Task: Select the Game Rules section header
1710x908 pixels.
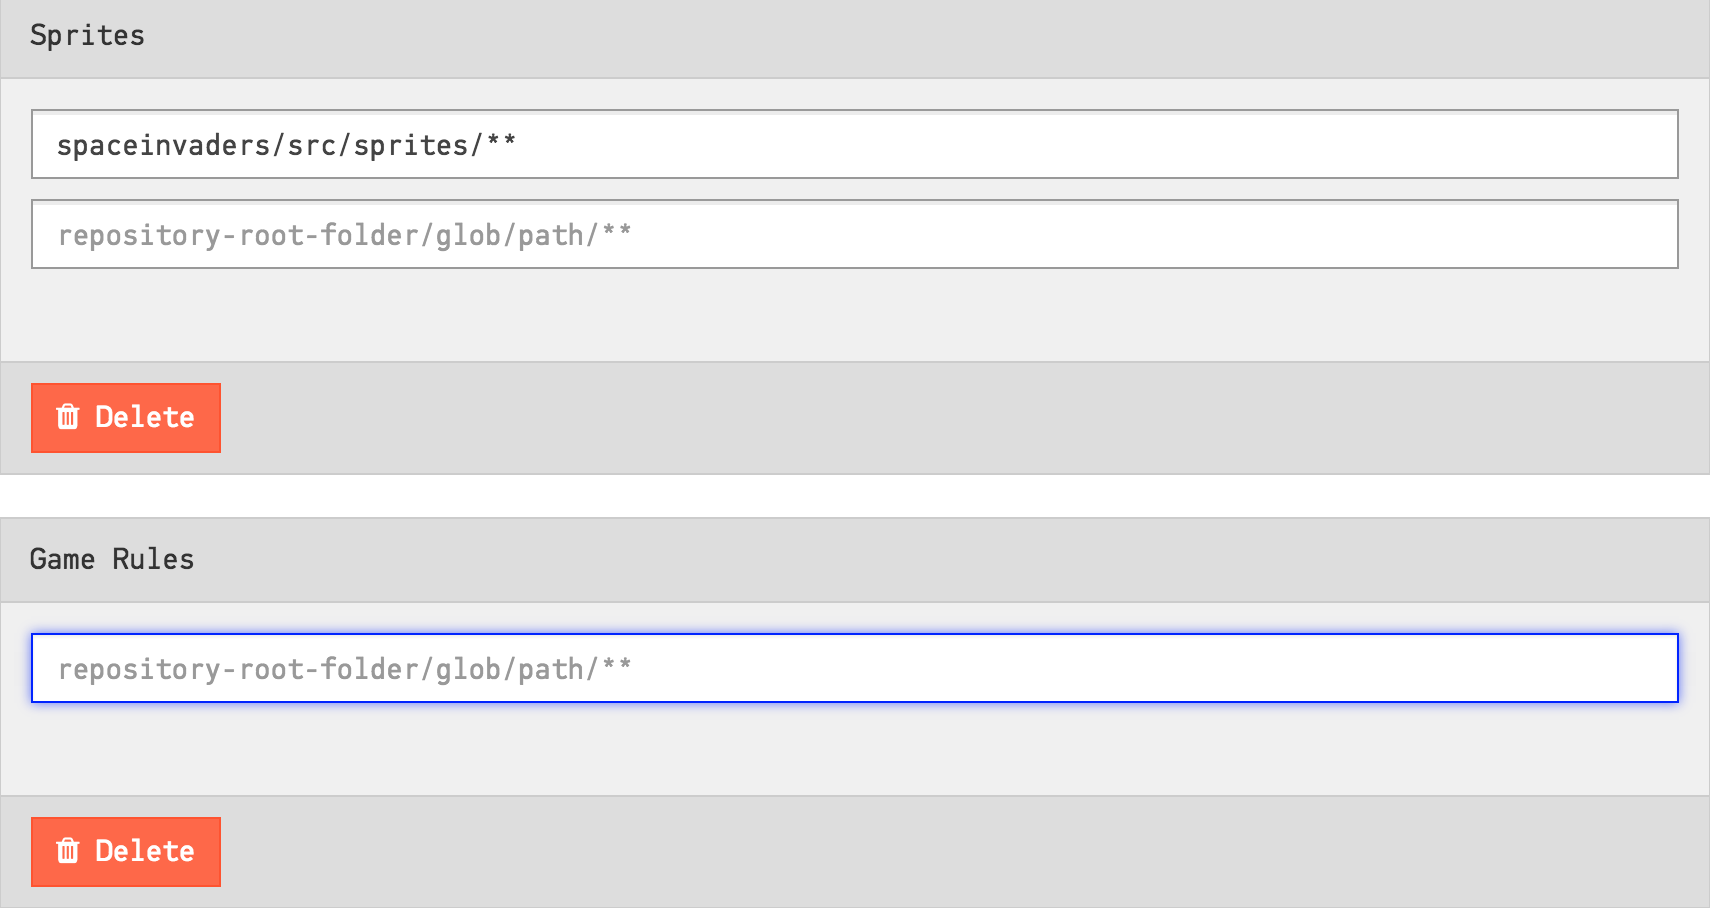Action: (x=112, y=559)
